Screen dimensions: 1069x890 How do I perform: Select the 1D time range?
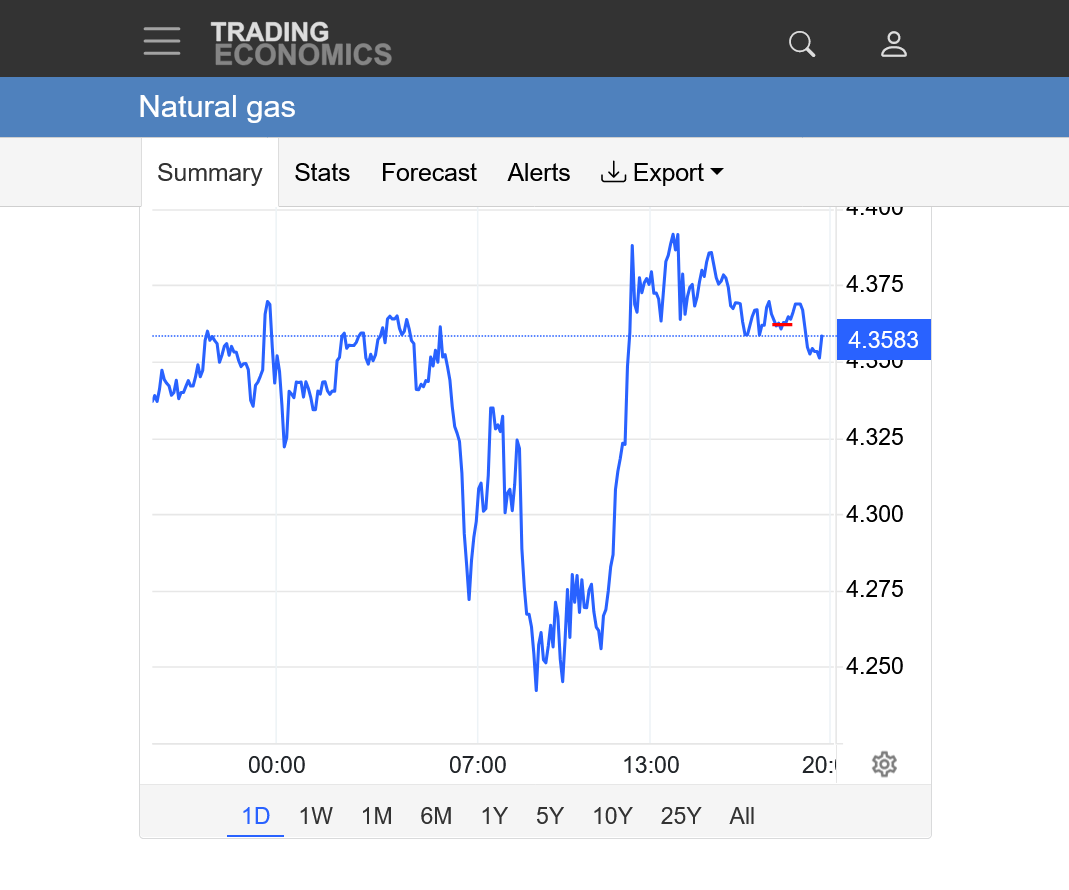pos(256,816)
